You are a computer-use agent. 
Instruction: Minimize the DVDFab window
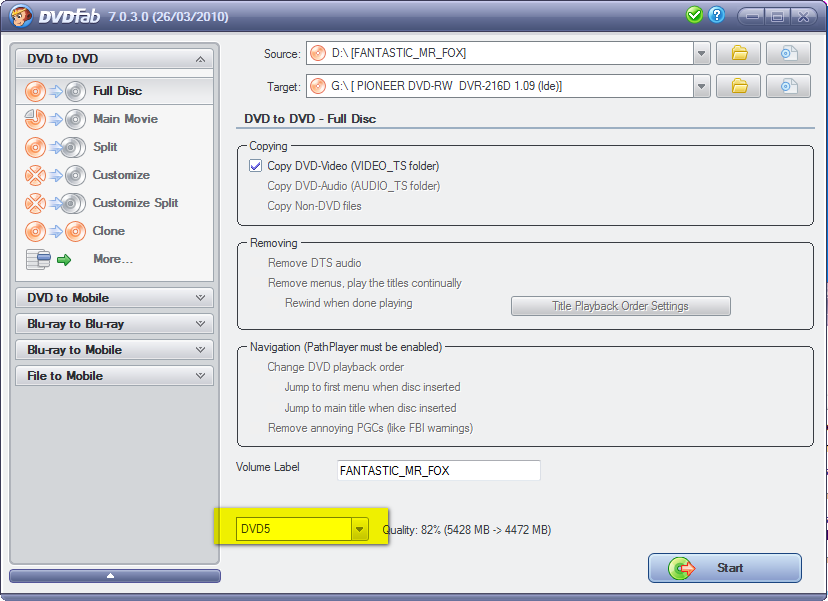pos(752,17)
